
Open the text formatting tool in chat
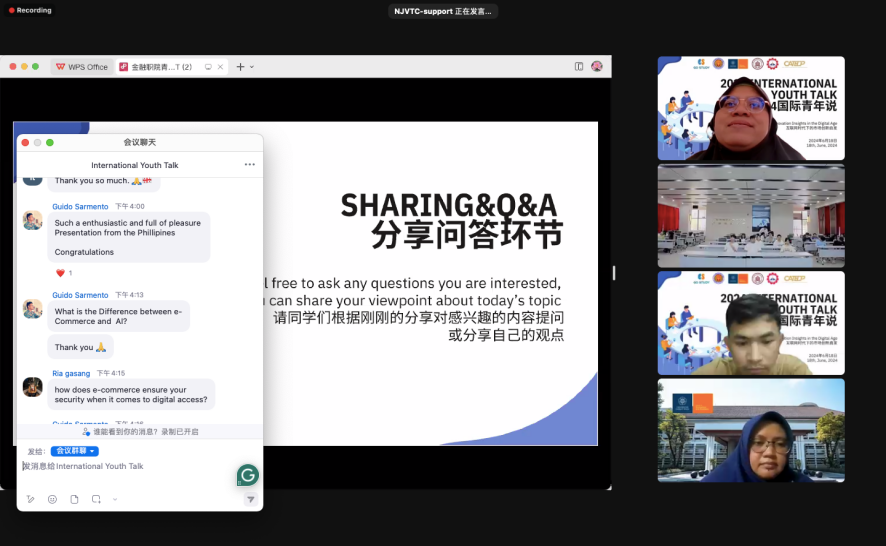[30, 499]
